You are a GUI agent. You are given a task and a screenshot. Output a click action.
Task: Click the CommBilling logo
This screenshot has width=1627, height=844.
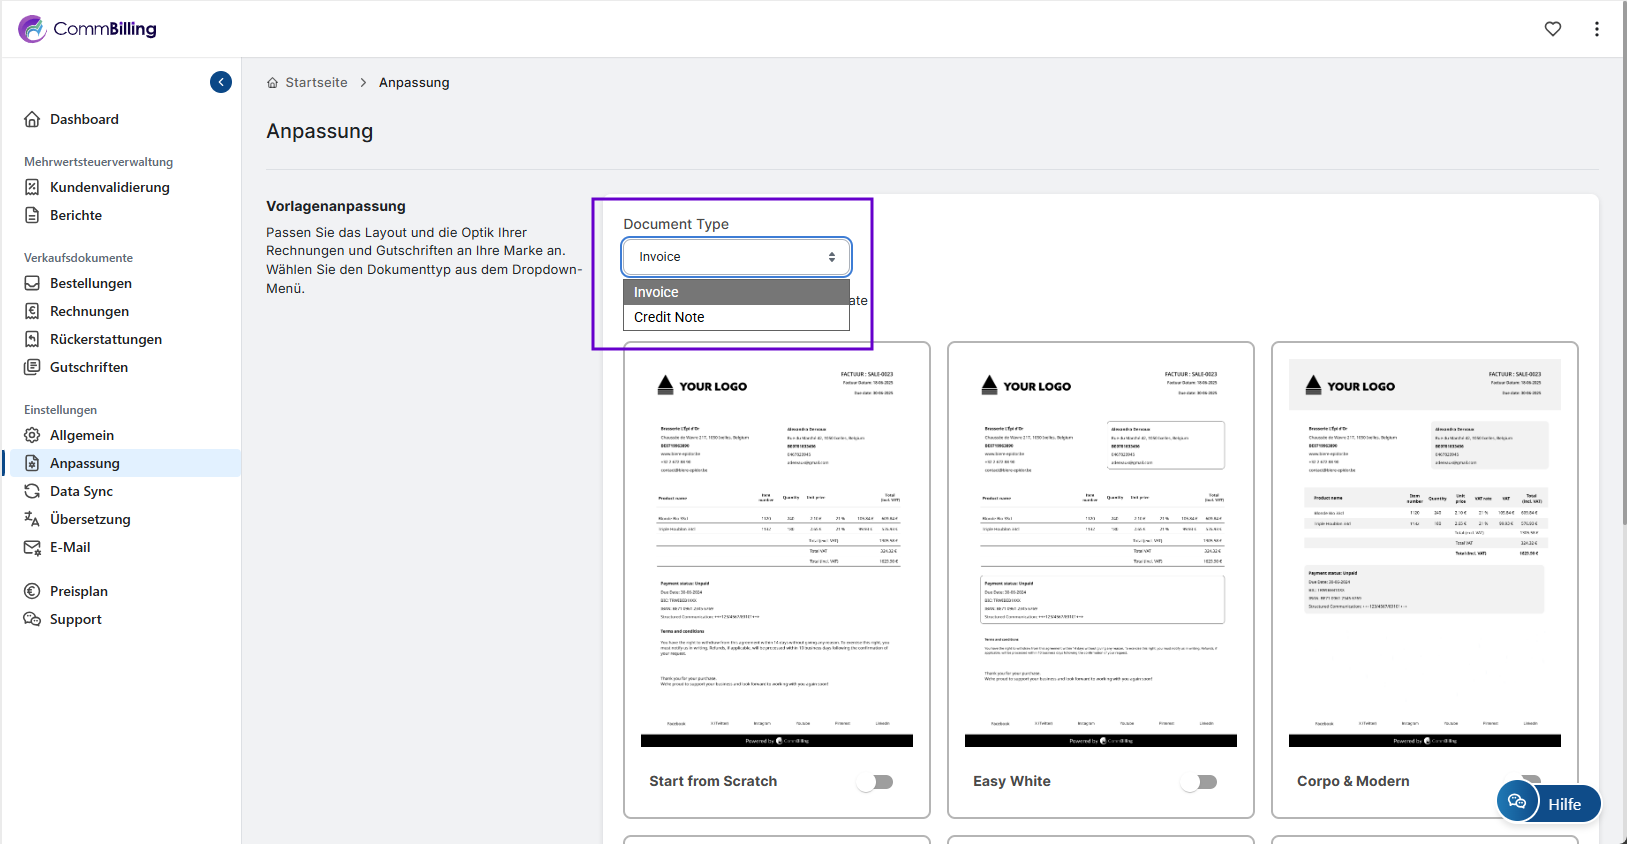tap(88, 29)
